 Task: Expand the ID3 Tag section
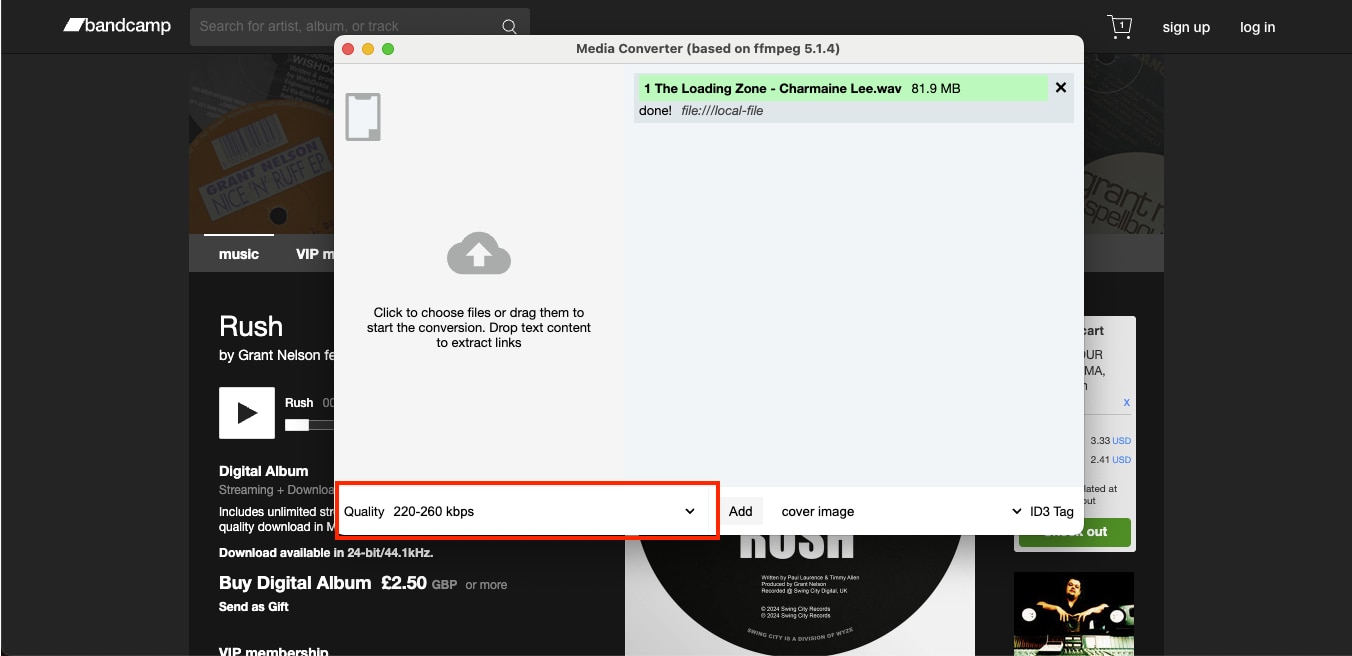(x=1050, y=511)
